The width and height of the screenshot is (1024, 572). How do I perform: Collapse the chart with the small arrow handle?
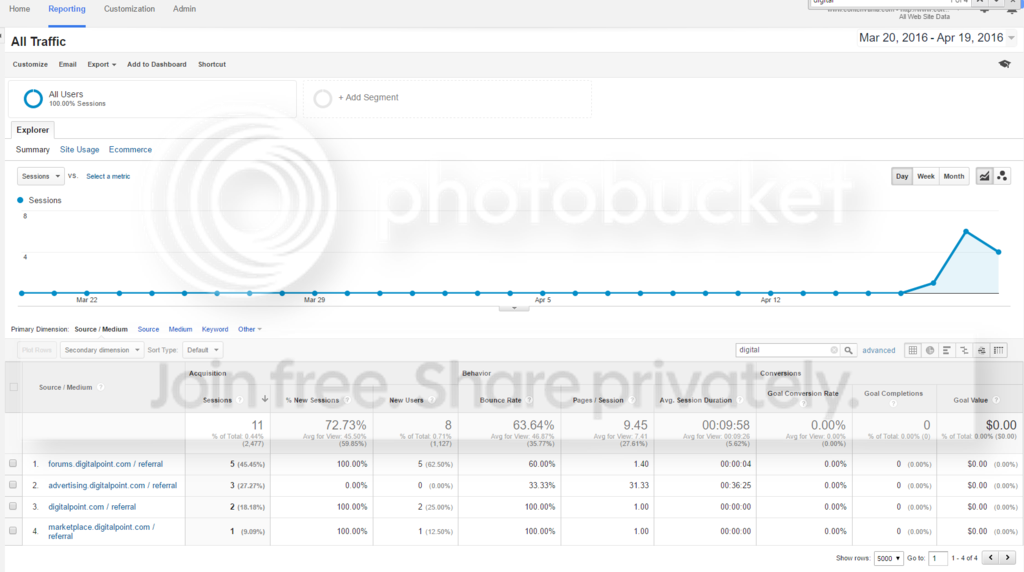(514, 308)
